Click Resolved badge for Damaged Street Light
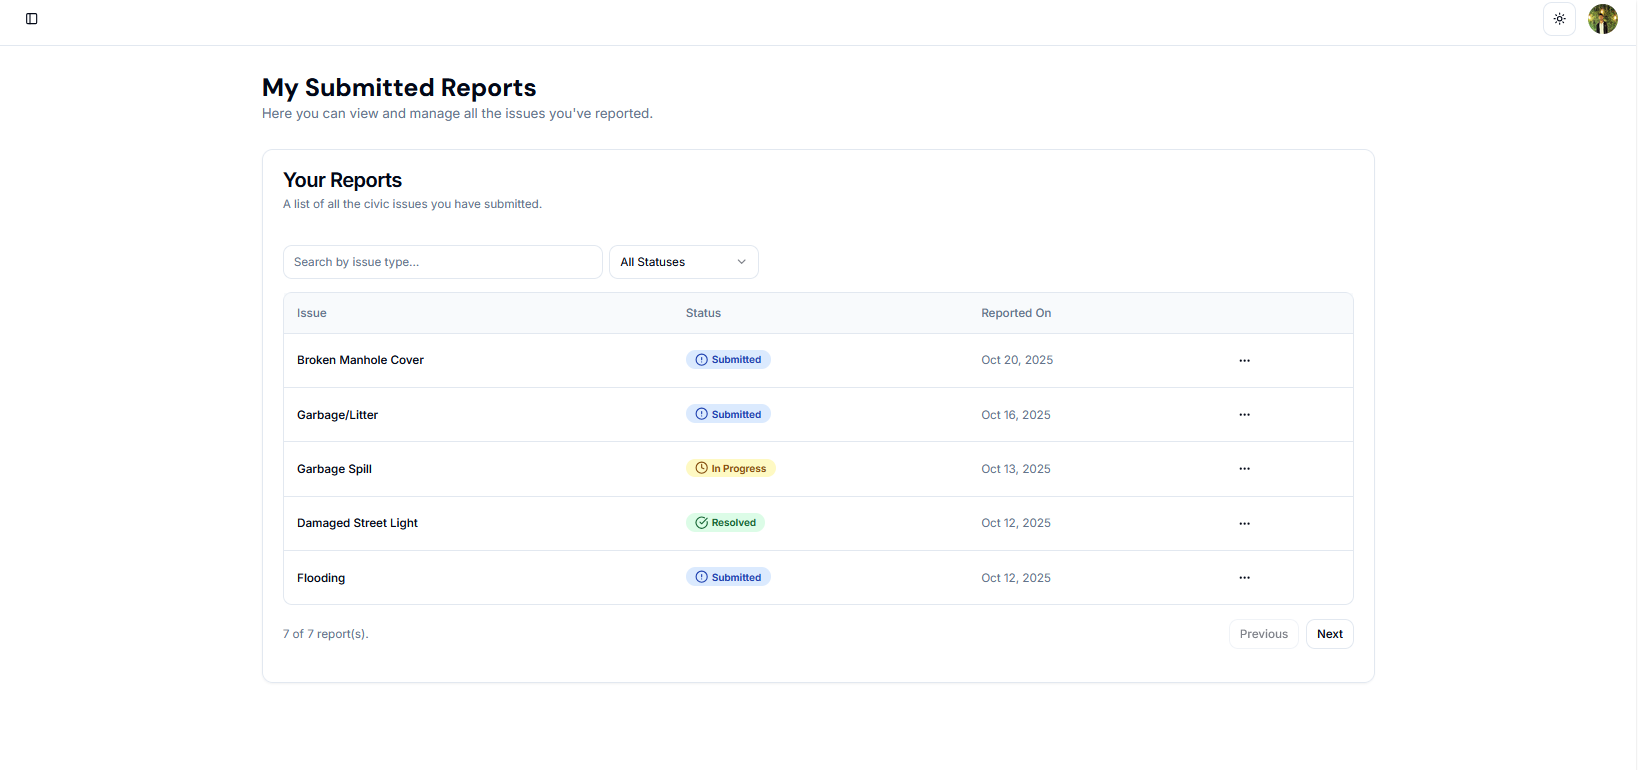Screen dimensions: 1642x770 pyautogui.click(x=726, y=523)
